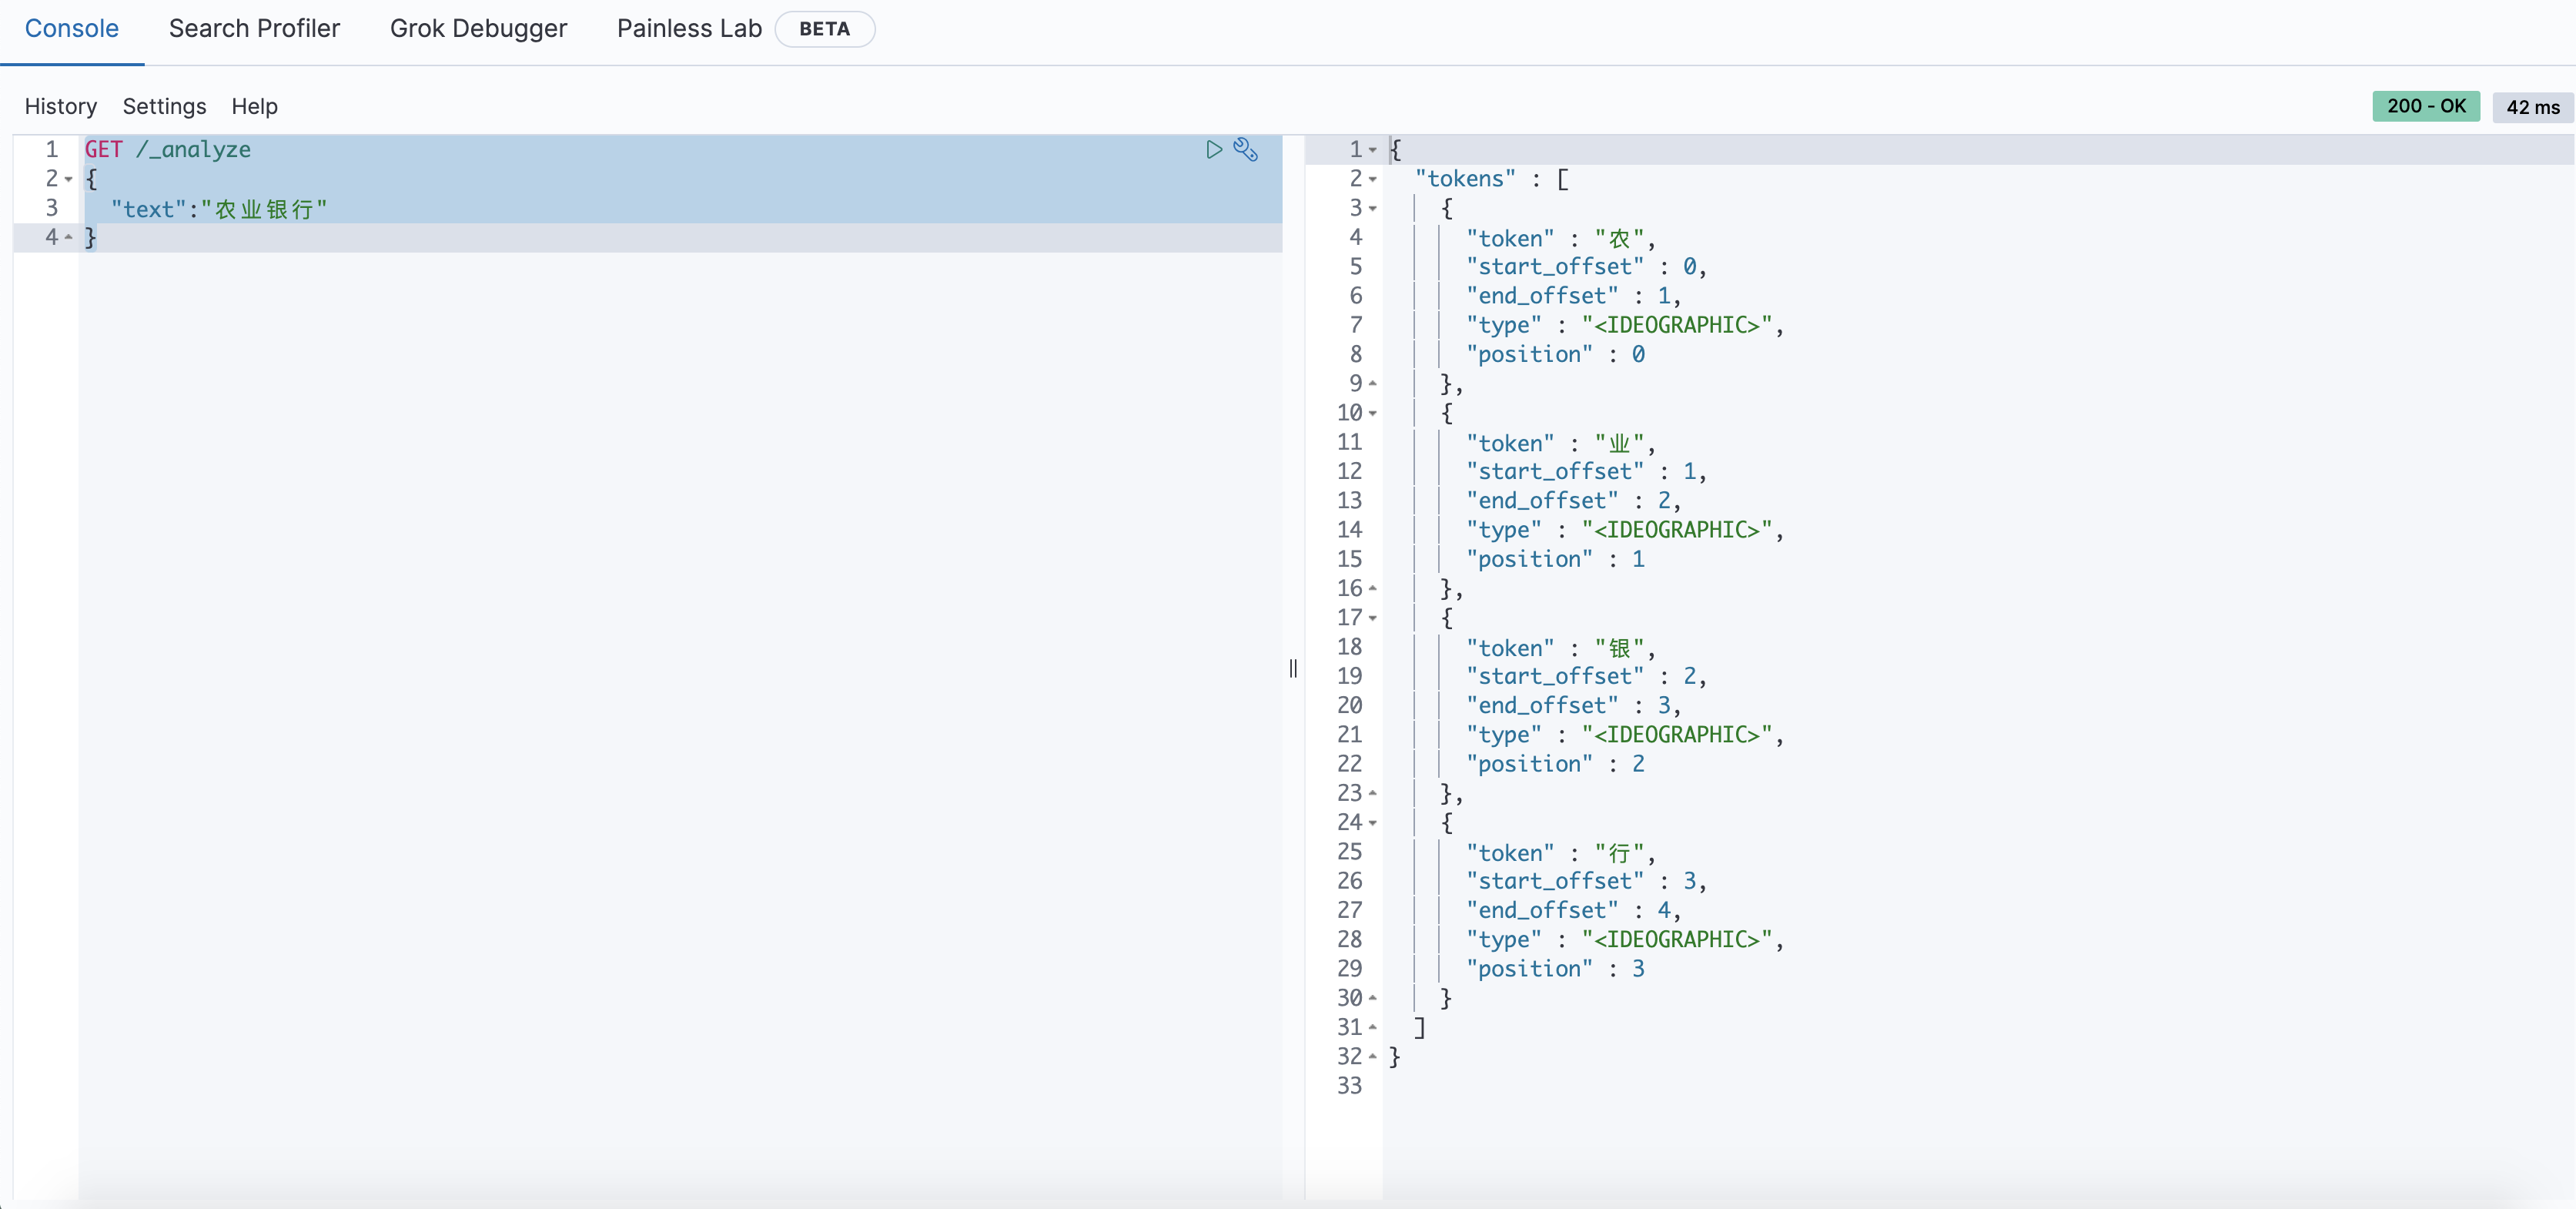Collapse the tokens array fold arrow
This screenshot has height=1209, width=2576.
point(1372,180)
